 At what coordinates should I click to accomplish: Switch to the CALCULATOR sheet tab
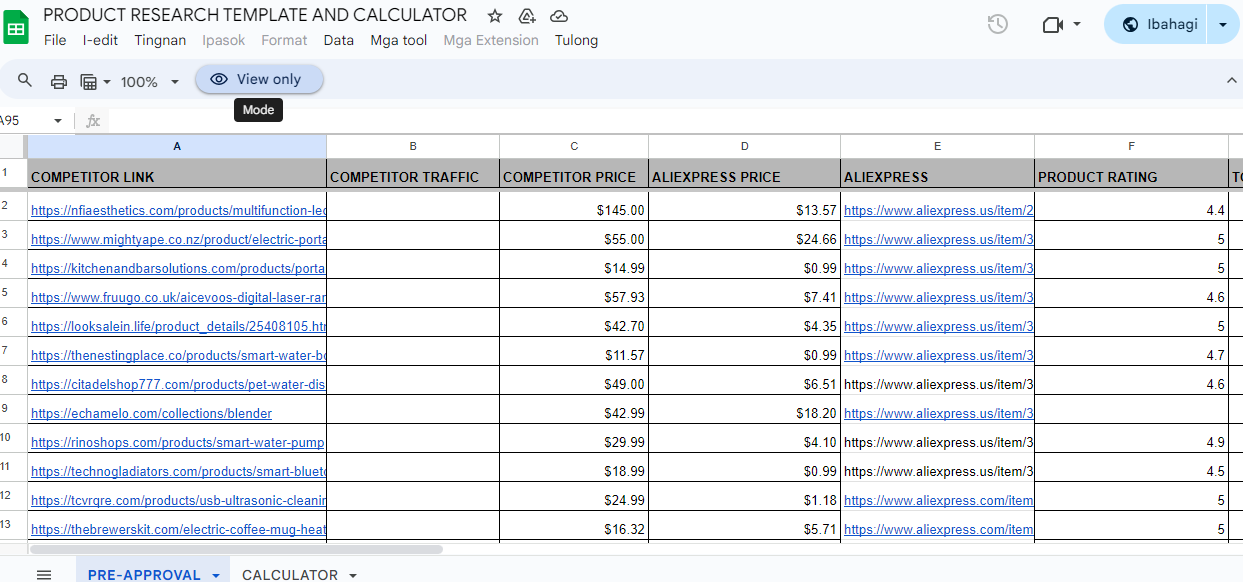pyautogui.click(x=290, y=575)
